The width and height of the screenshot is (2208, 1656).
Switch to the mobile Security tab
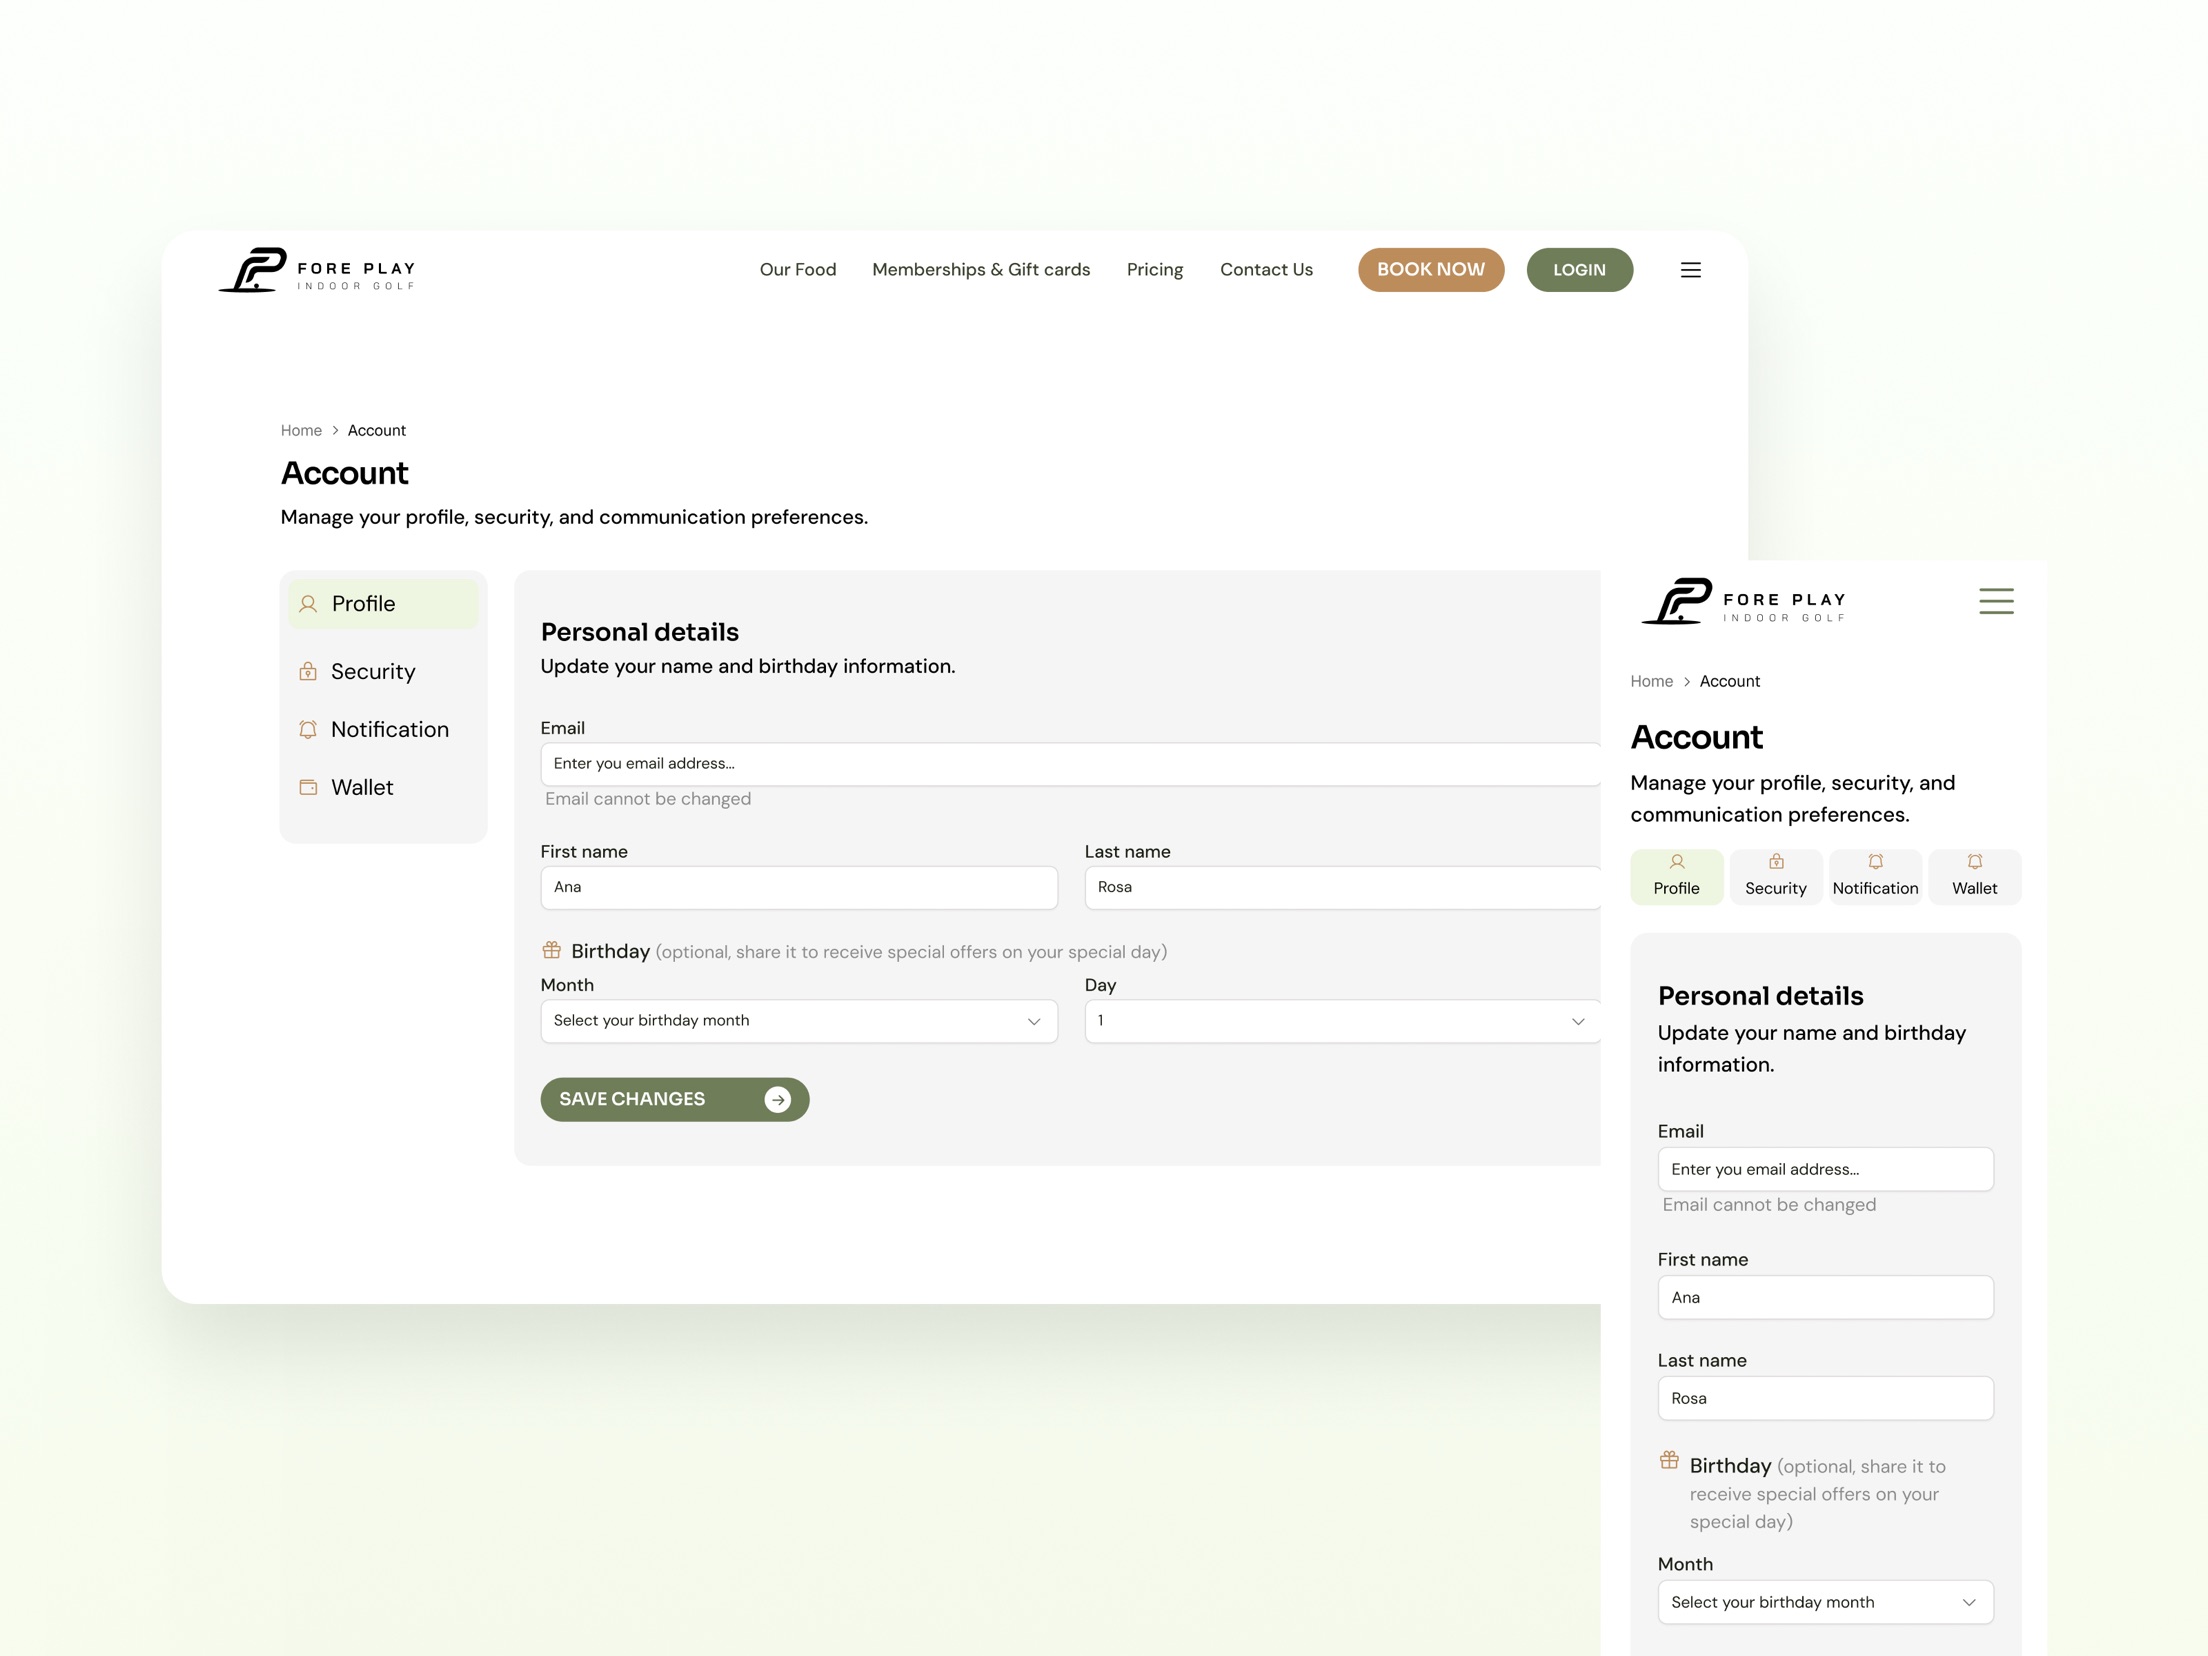click(1776, 877)
